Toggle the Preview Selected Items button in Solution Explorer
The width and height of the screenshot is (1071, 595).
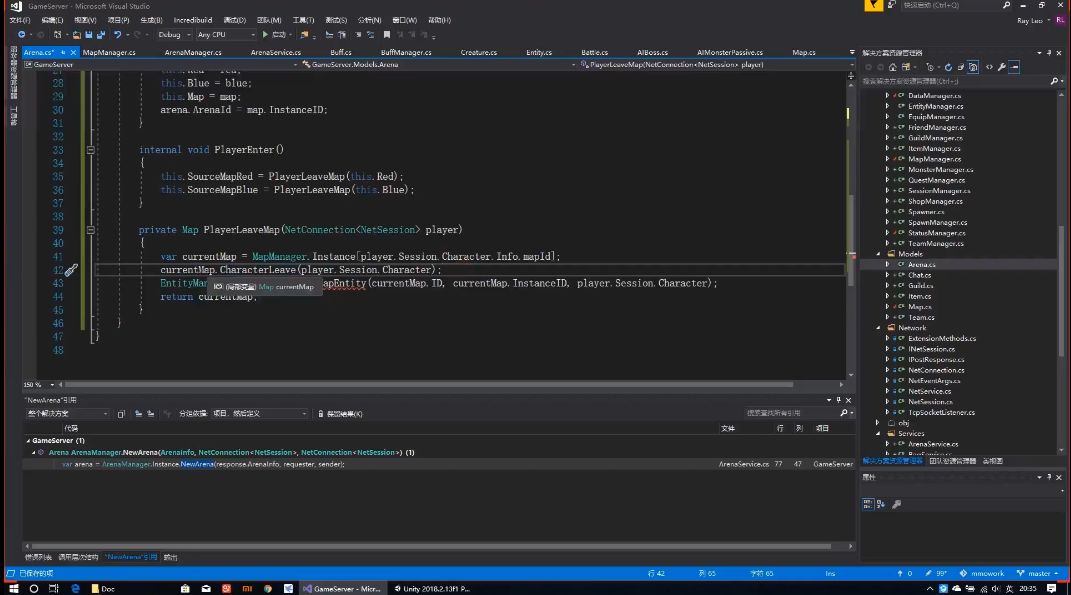(x=1014, y=67)
